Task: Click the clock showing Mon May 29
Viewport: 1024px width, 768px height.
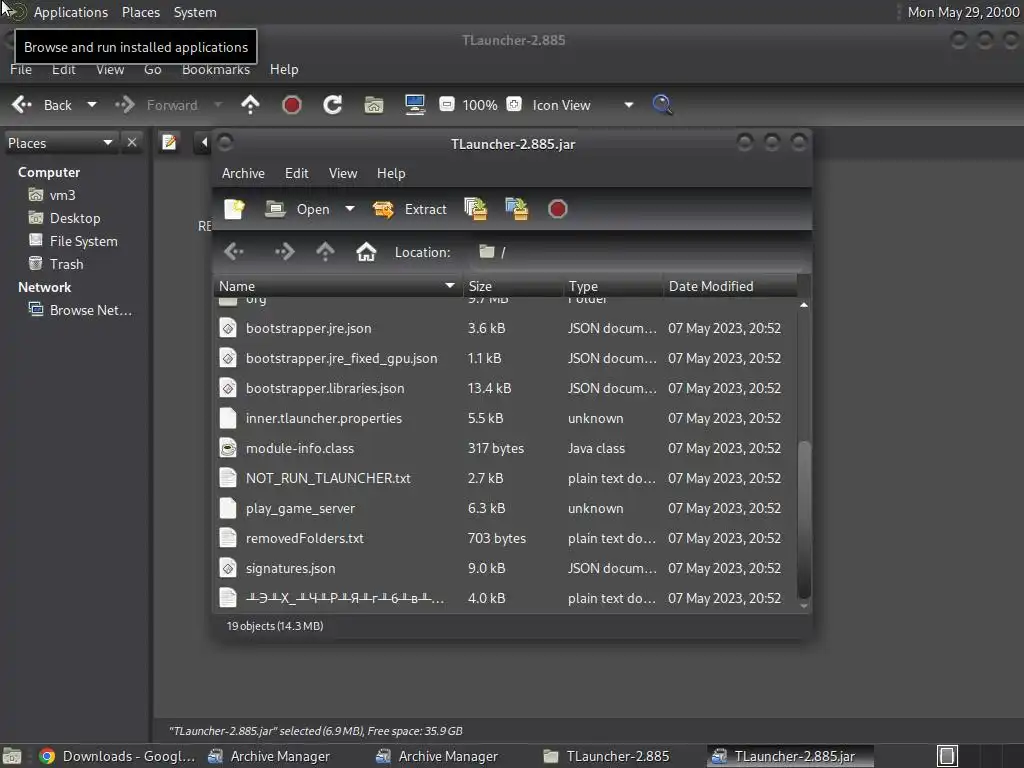Action: pos(963,12)
